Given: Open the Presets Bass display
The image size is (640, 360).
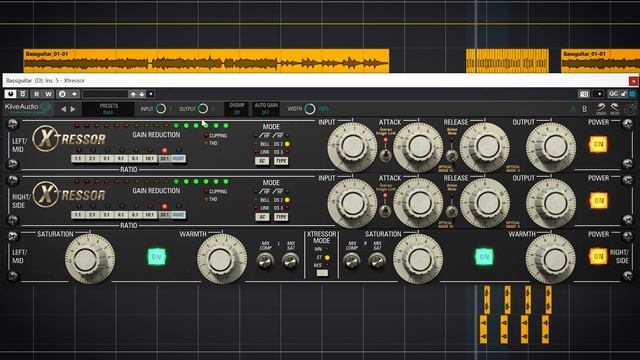Looking at the screenshot, I should pyautogui.click(x=108, y=109).
